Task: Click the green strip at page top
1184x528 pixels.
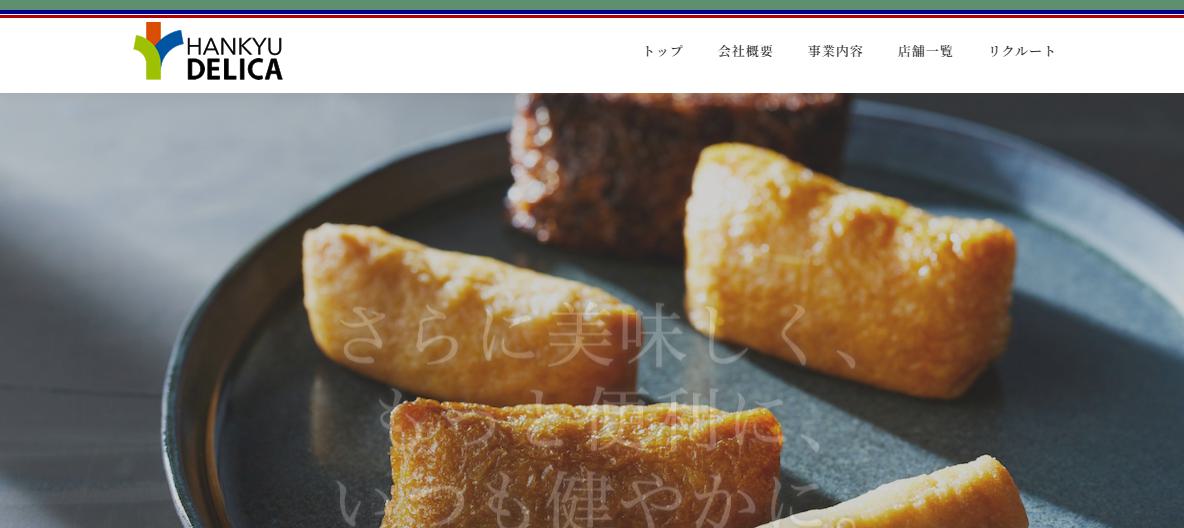Action: pyautogui.click(x=592, y=5)
